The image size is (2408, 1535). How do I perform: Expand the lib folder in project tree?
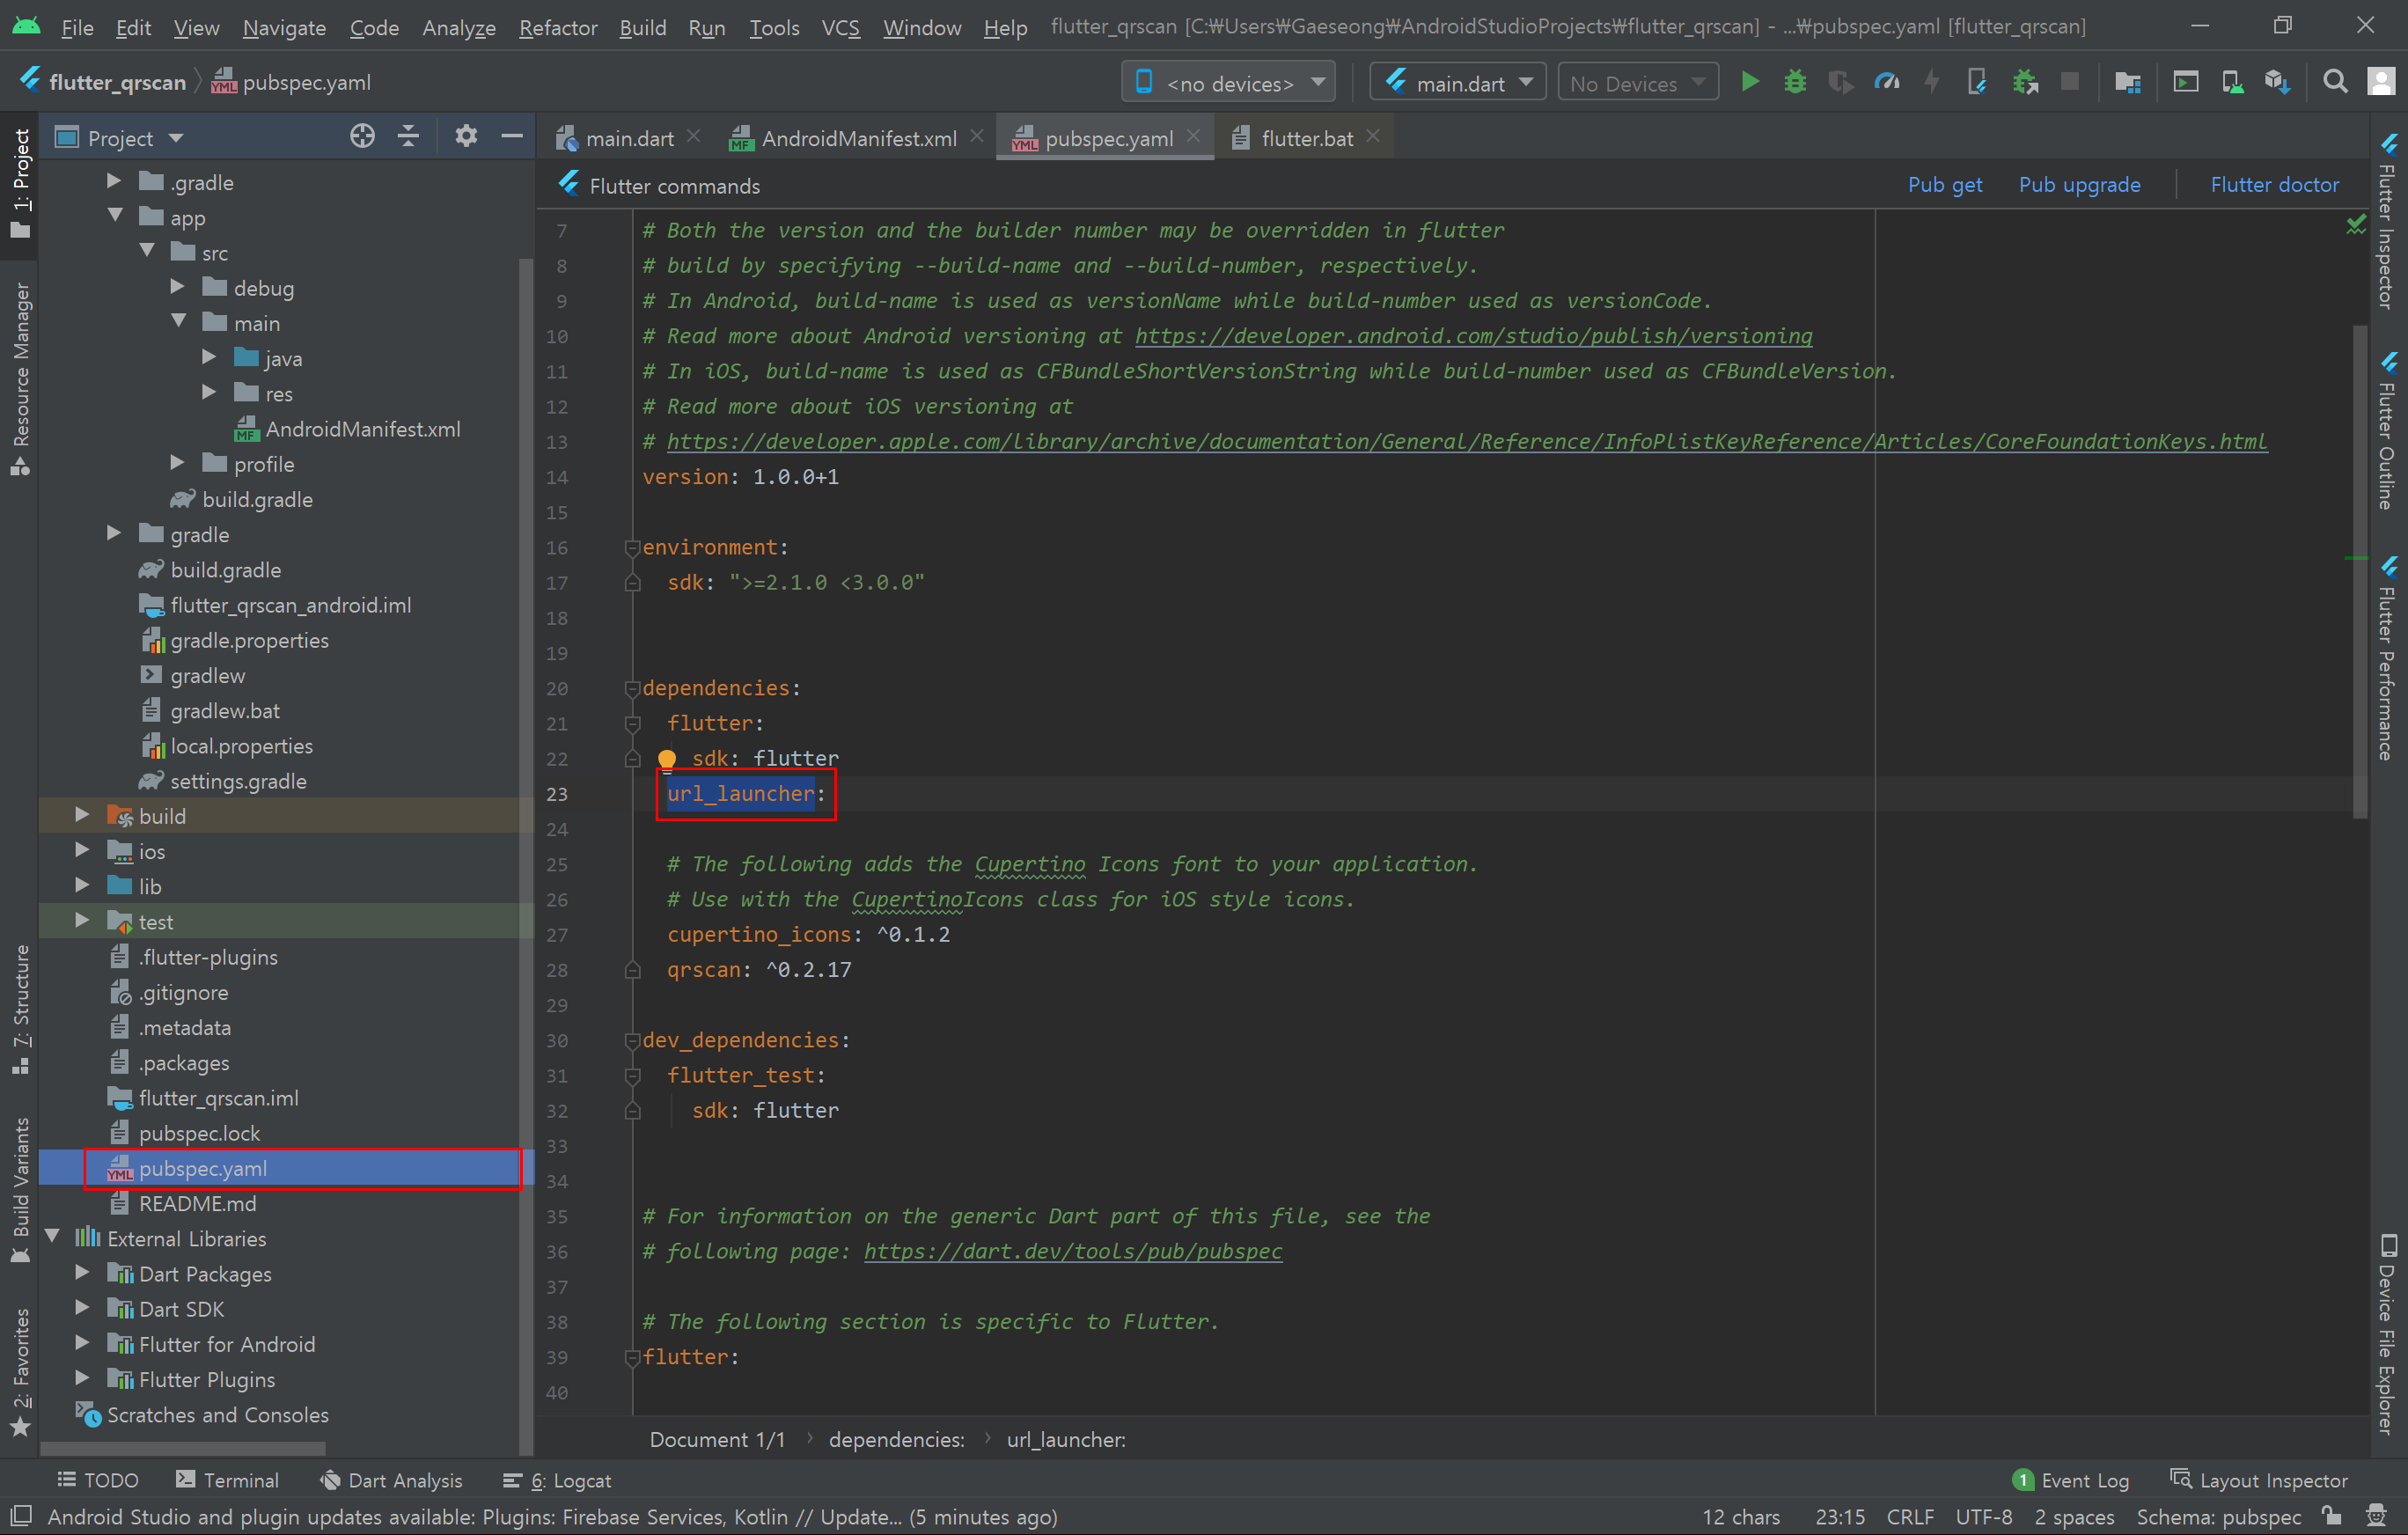[x=83, y=886]
